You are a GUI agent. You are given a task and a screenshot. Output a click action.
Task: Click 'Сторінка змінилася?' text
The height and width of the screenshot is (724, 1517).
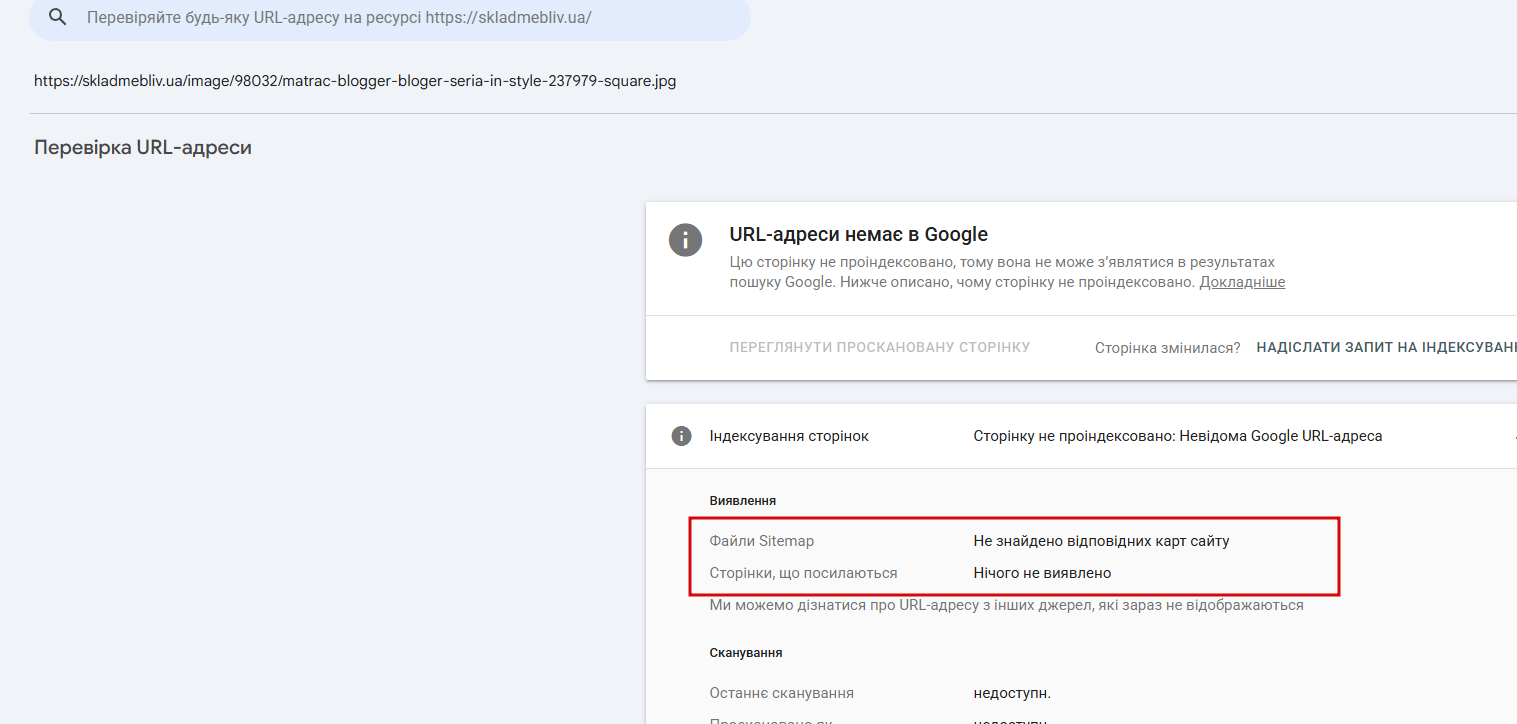point(1167,348)
